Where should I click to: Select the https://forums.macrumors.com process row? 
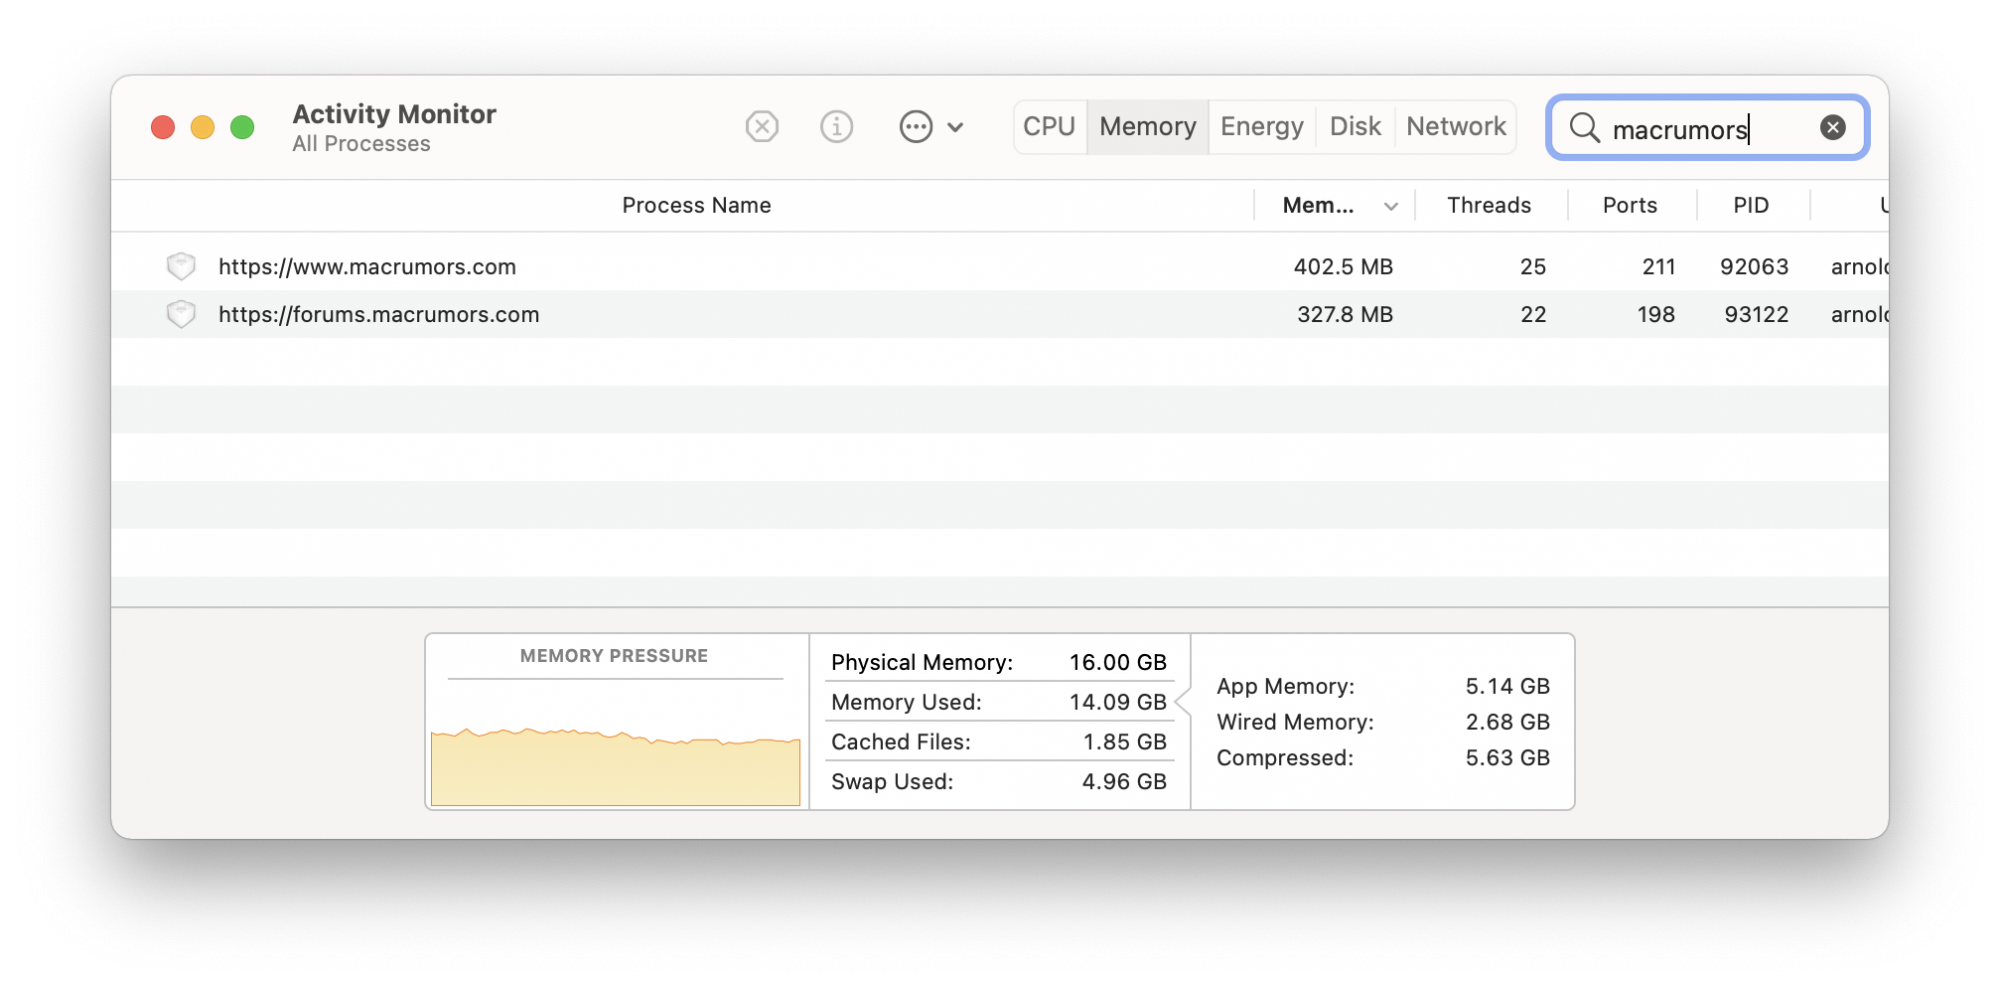click(1000, 314)
